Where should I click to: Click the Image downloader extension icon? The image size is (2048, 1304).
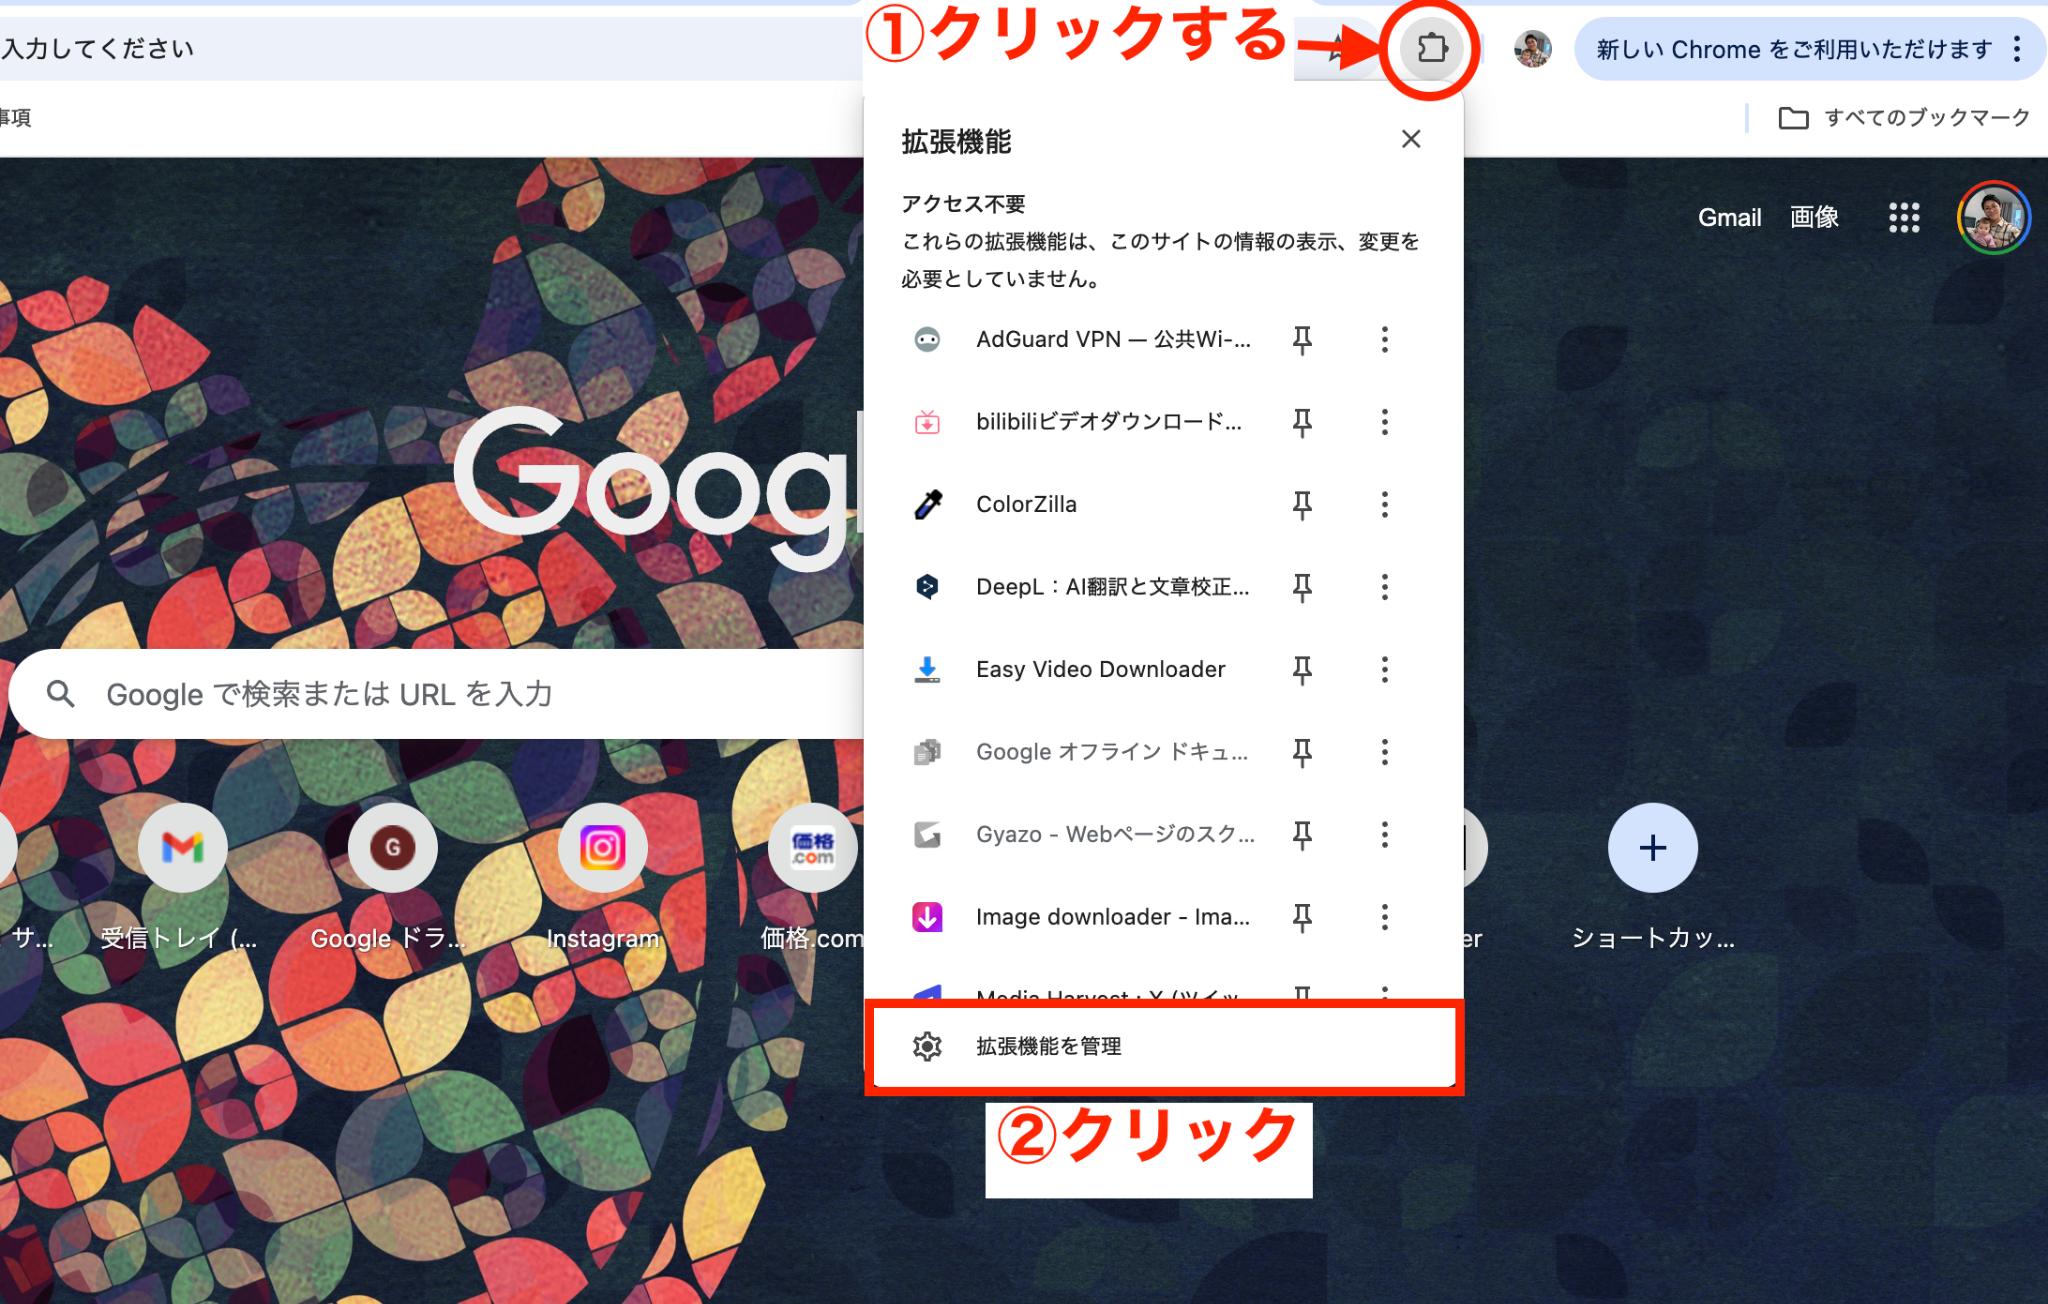[x=927, y=917]
